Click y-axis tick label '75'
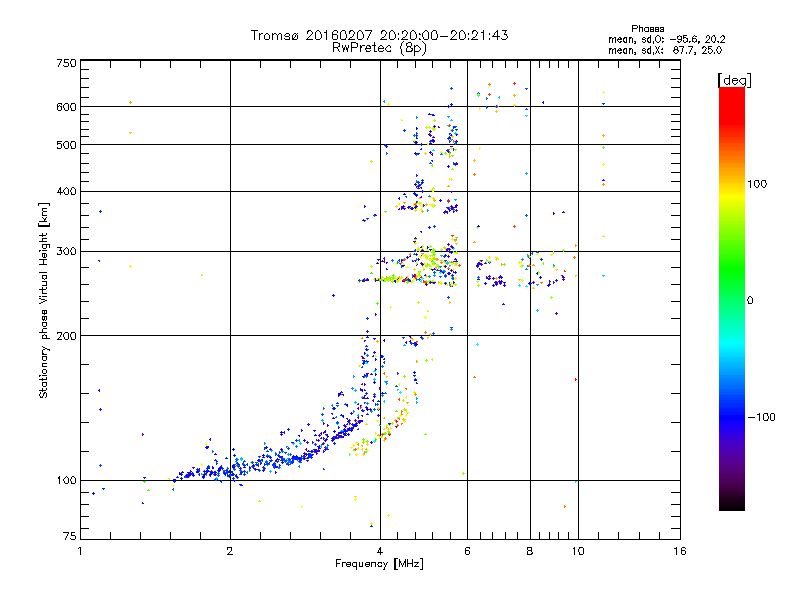Image resolution: width=800 pixels, height=600 pixels. (x=70, y=536)
